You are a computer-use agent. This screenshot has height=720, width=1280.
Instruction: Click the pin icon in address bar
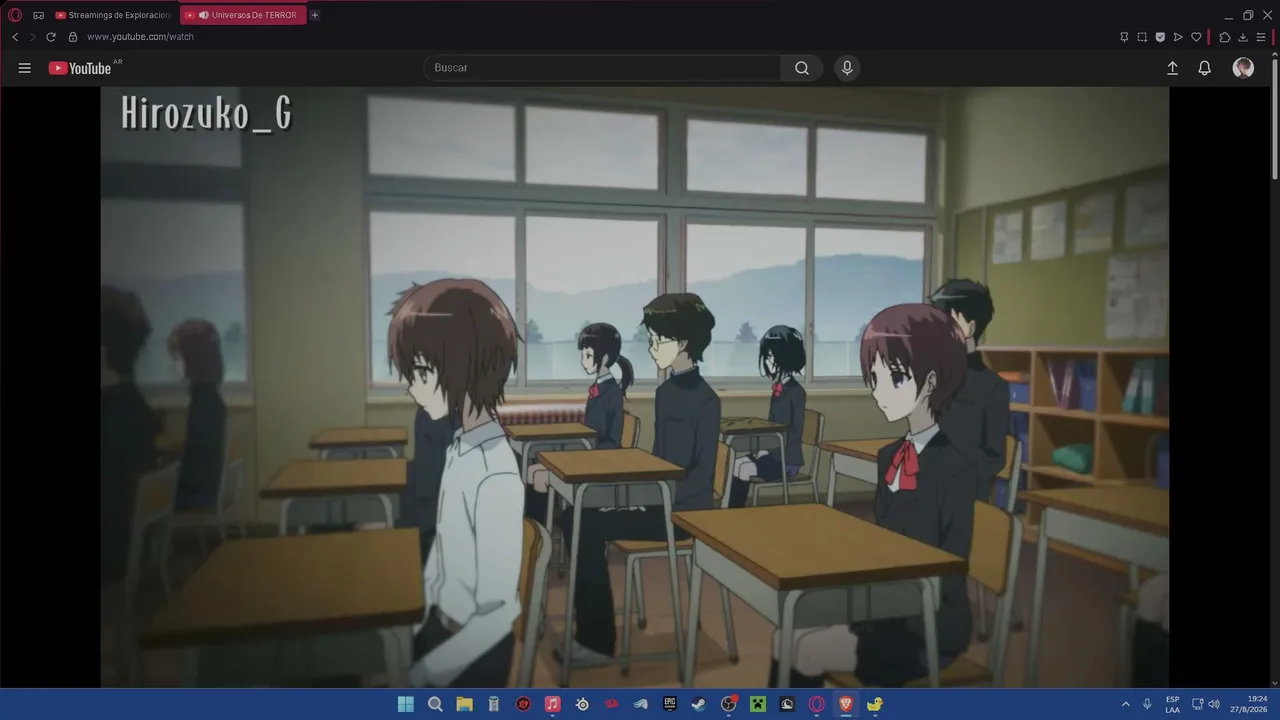pos(1124,37)
